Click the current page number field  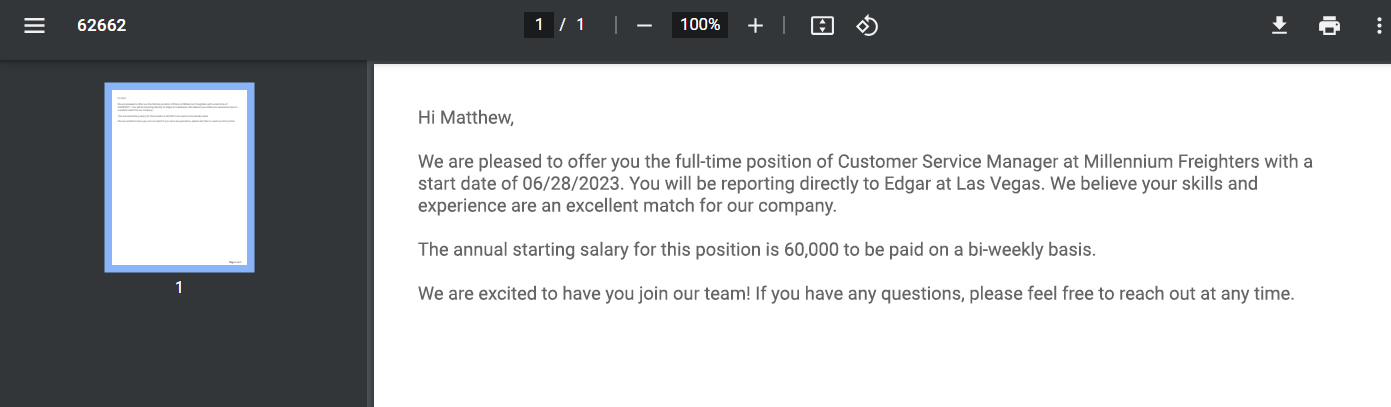pyautogui.click(x=538, y=25)
